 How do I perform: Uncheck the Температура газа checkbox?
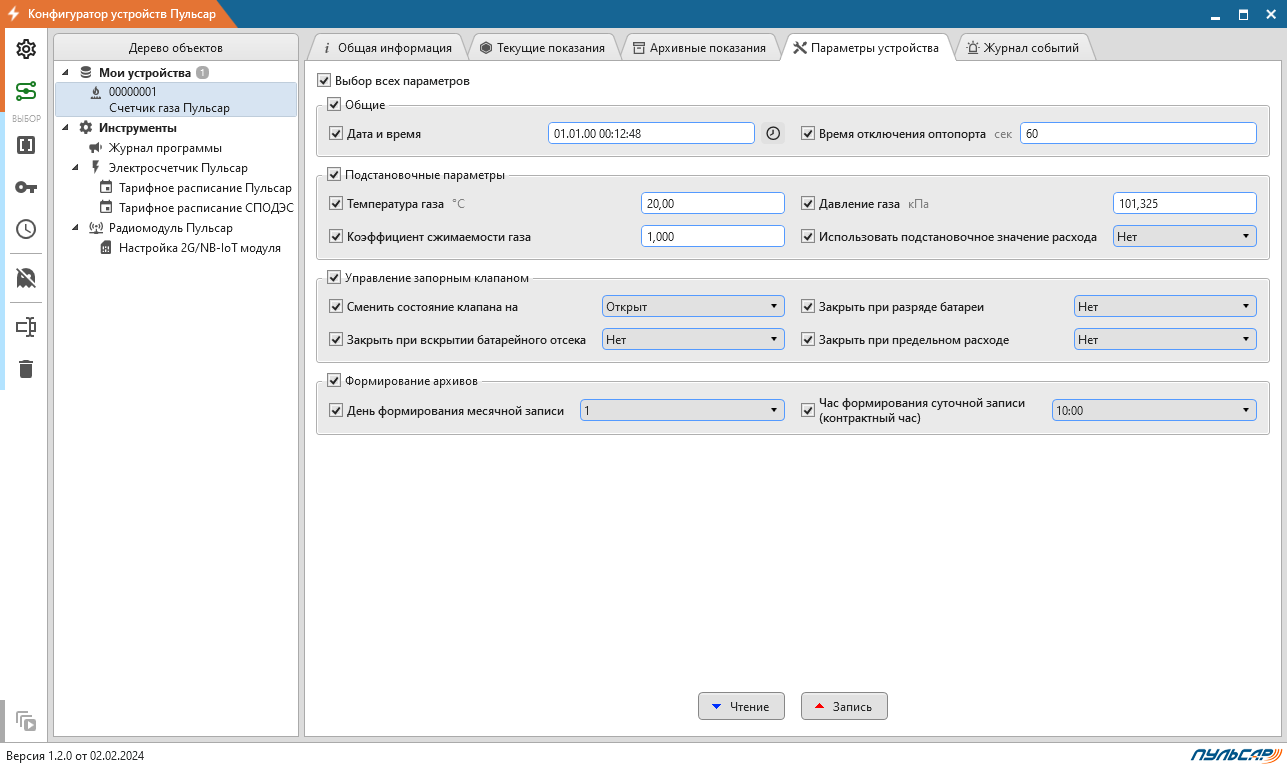[336, 204]
